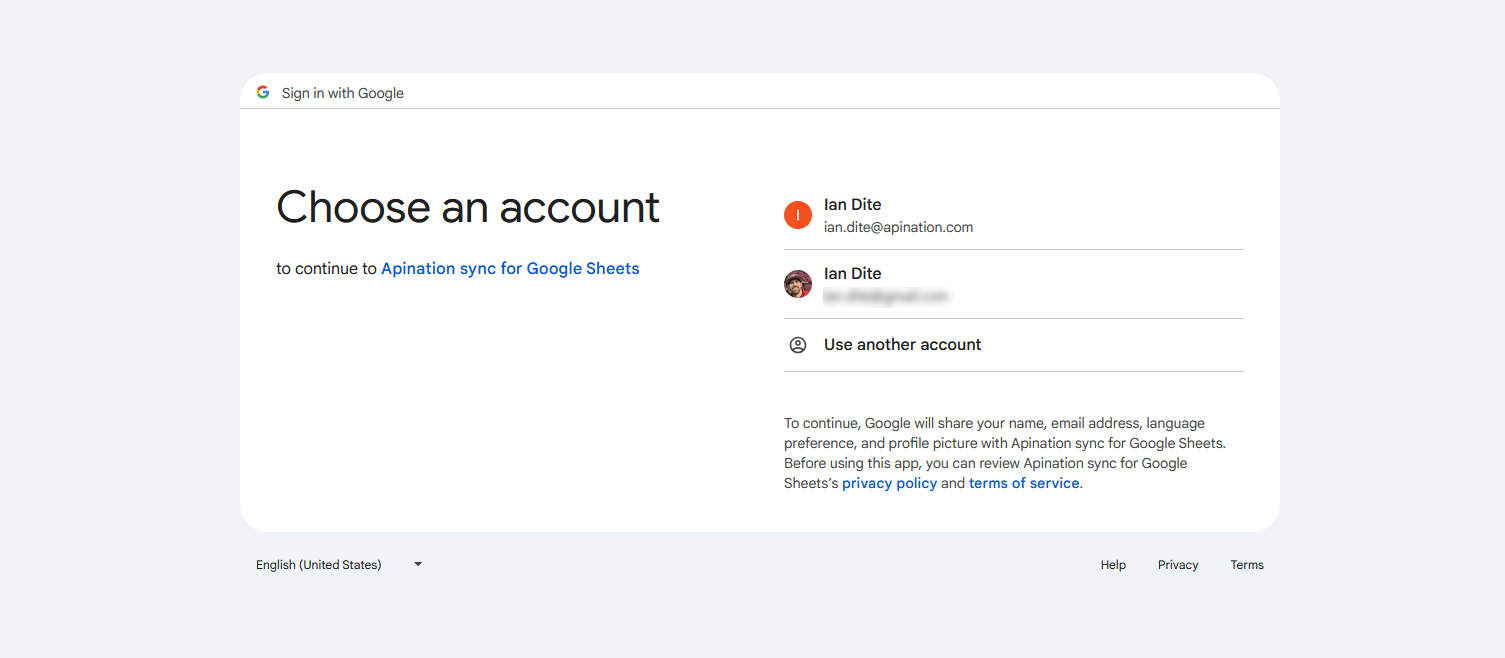
Task: Click the language dropdown arrow
Action: coord(418,564)
